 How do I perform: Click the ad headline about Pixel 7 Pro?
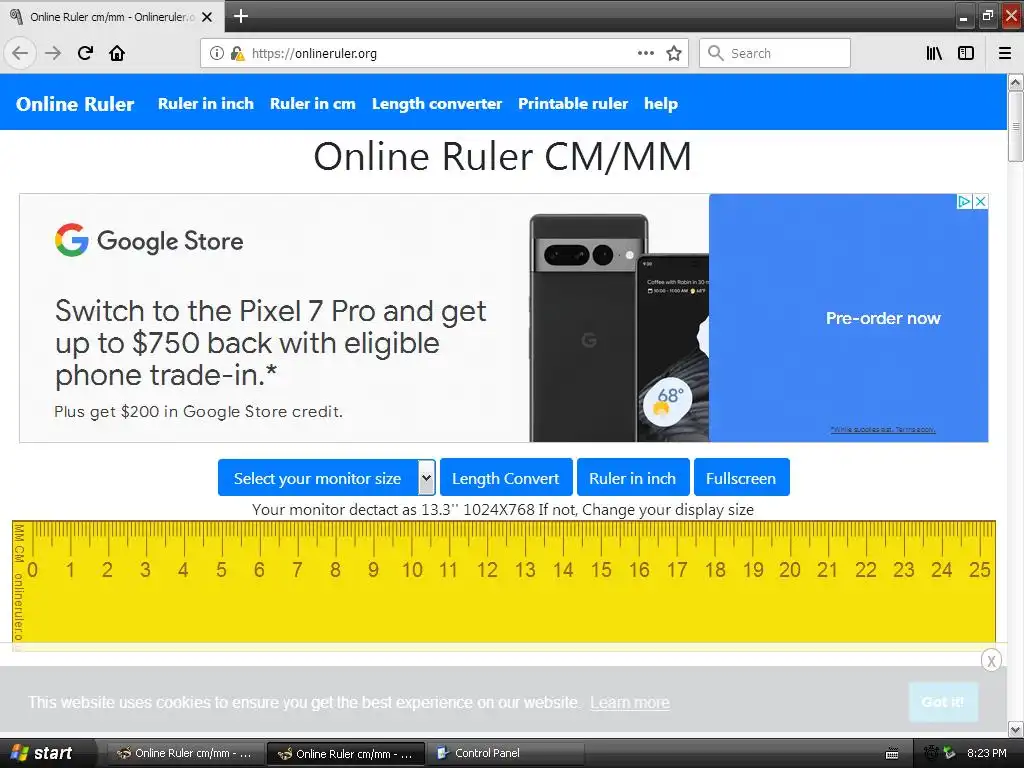pos(270,343)
